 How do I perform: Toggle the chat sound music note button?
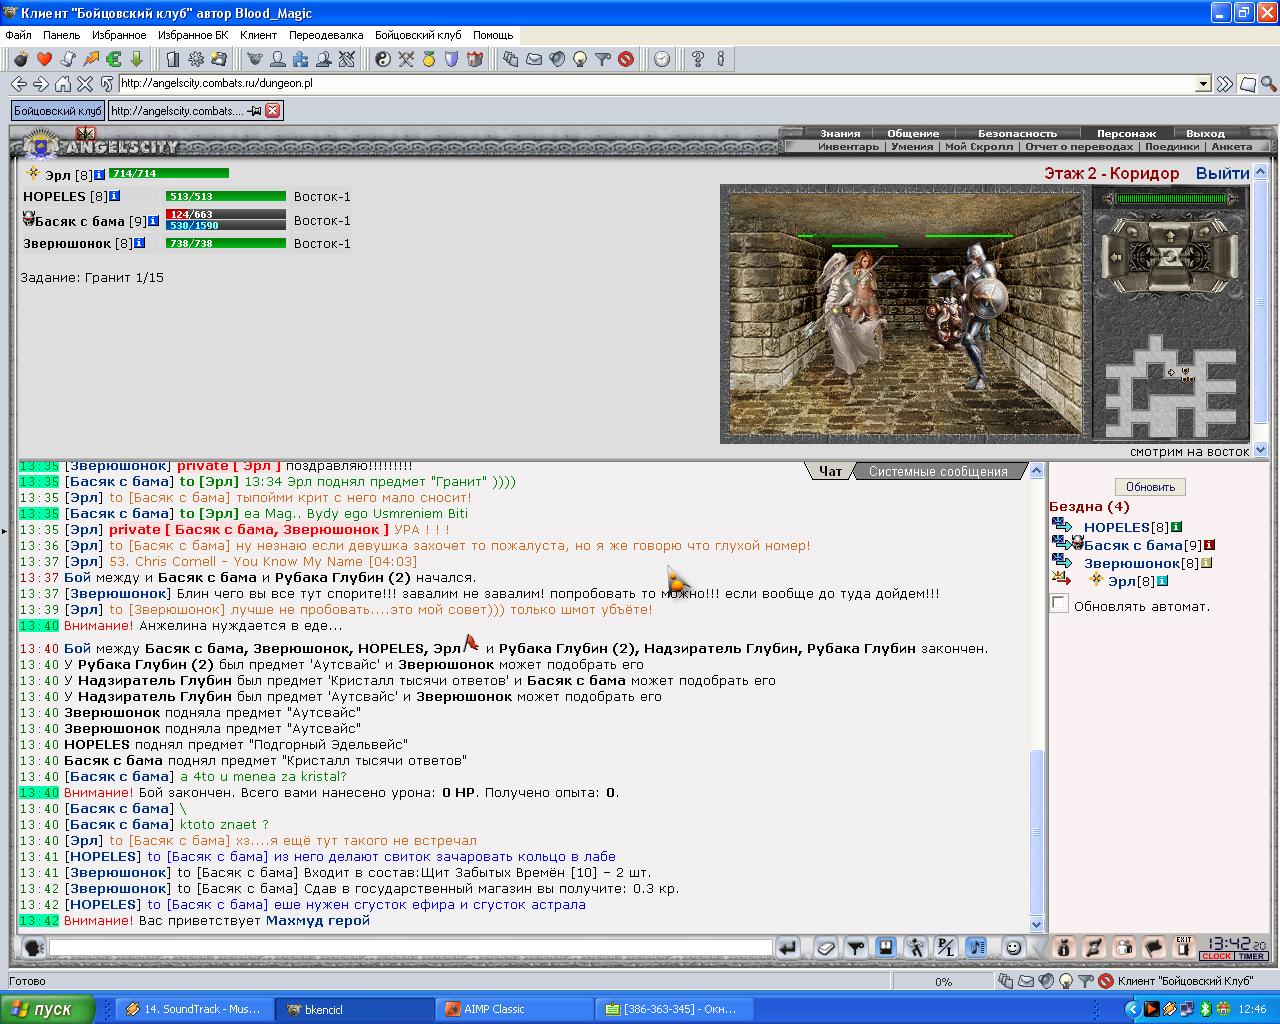[976, 947]
